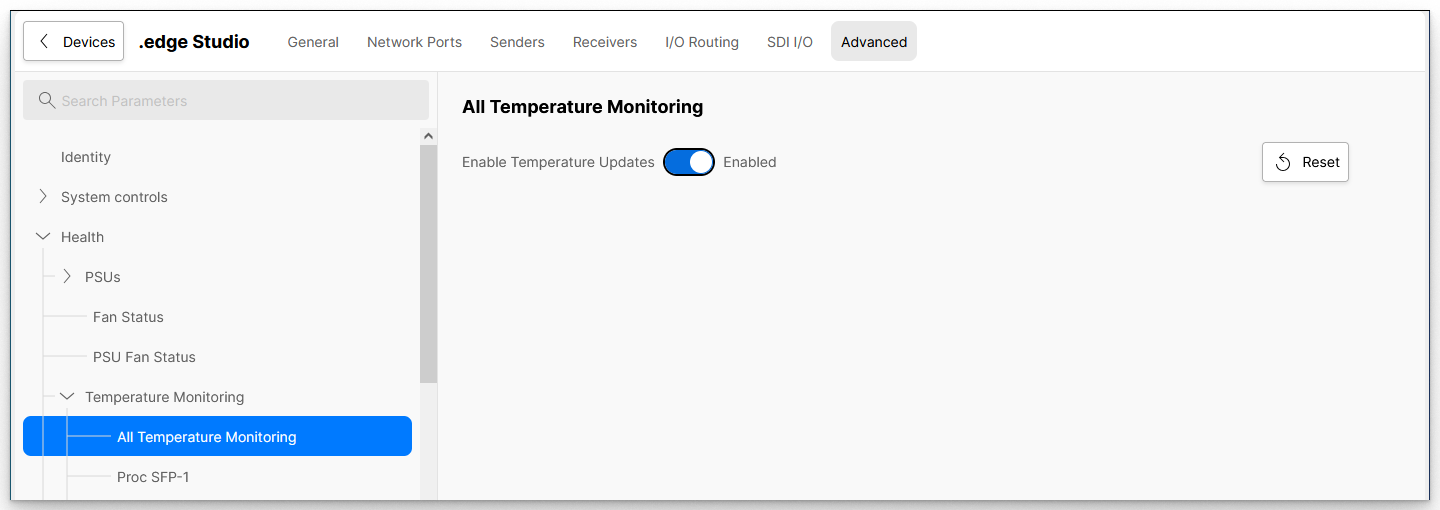
Task: Collapse the Health tree section
Action: click(43, 237)
